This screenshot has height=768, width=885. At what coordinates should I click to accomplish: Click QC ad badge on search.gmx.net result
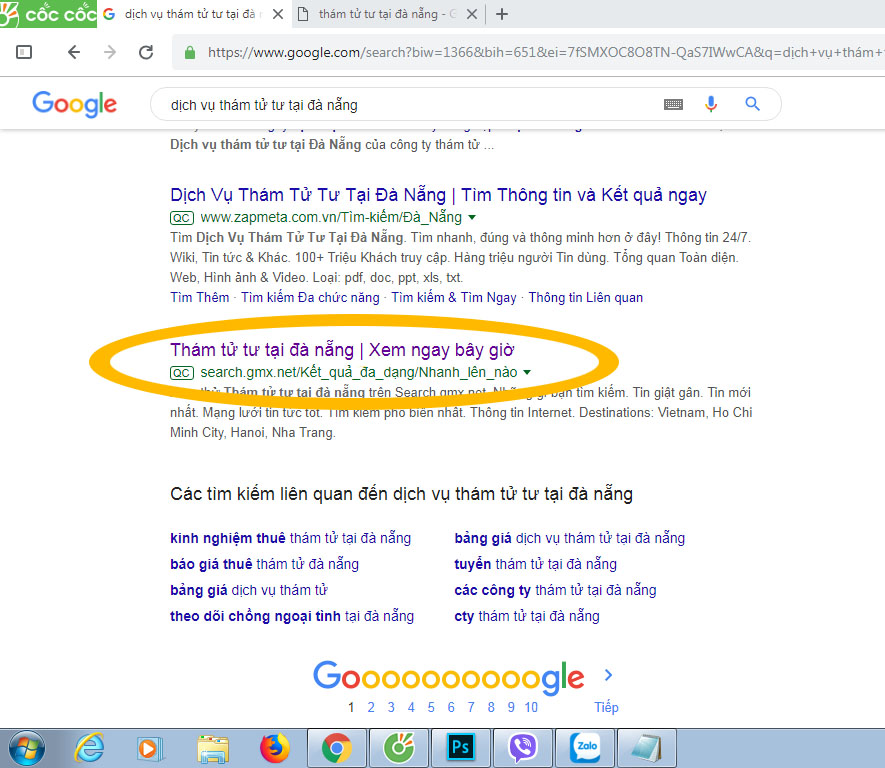(182, 373)
